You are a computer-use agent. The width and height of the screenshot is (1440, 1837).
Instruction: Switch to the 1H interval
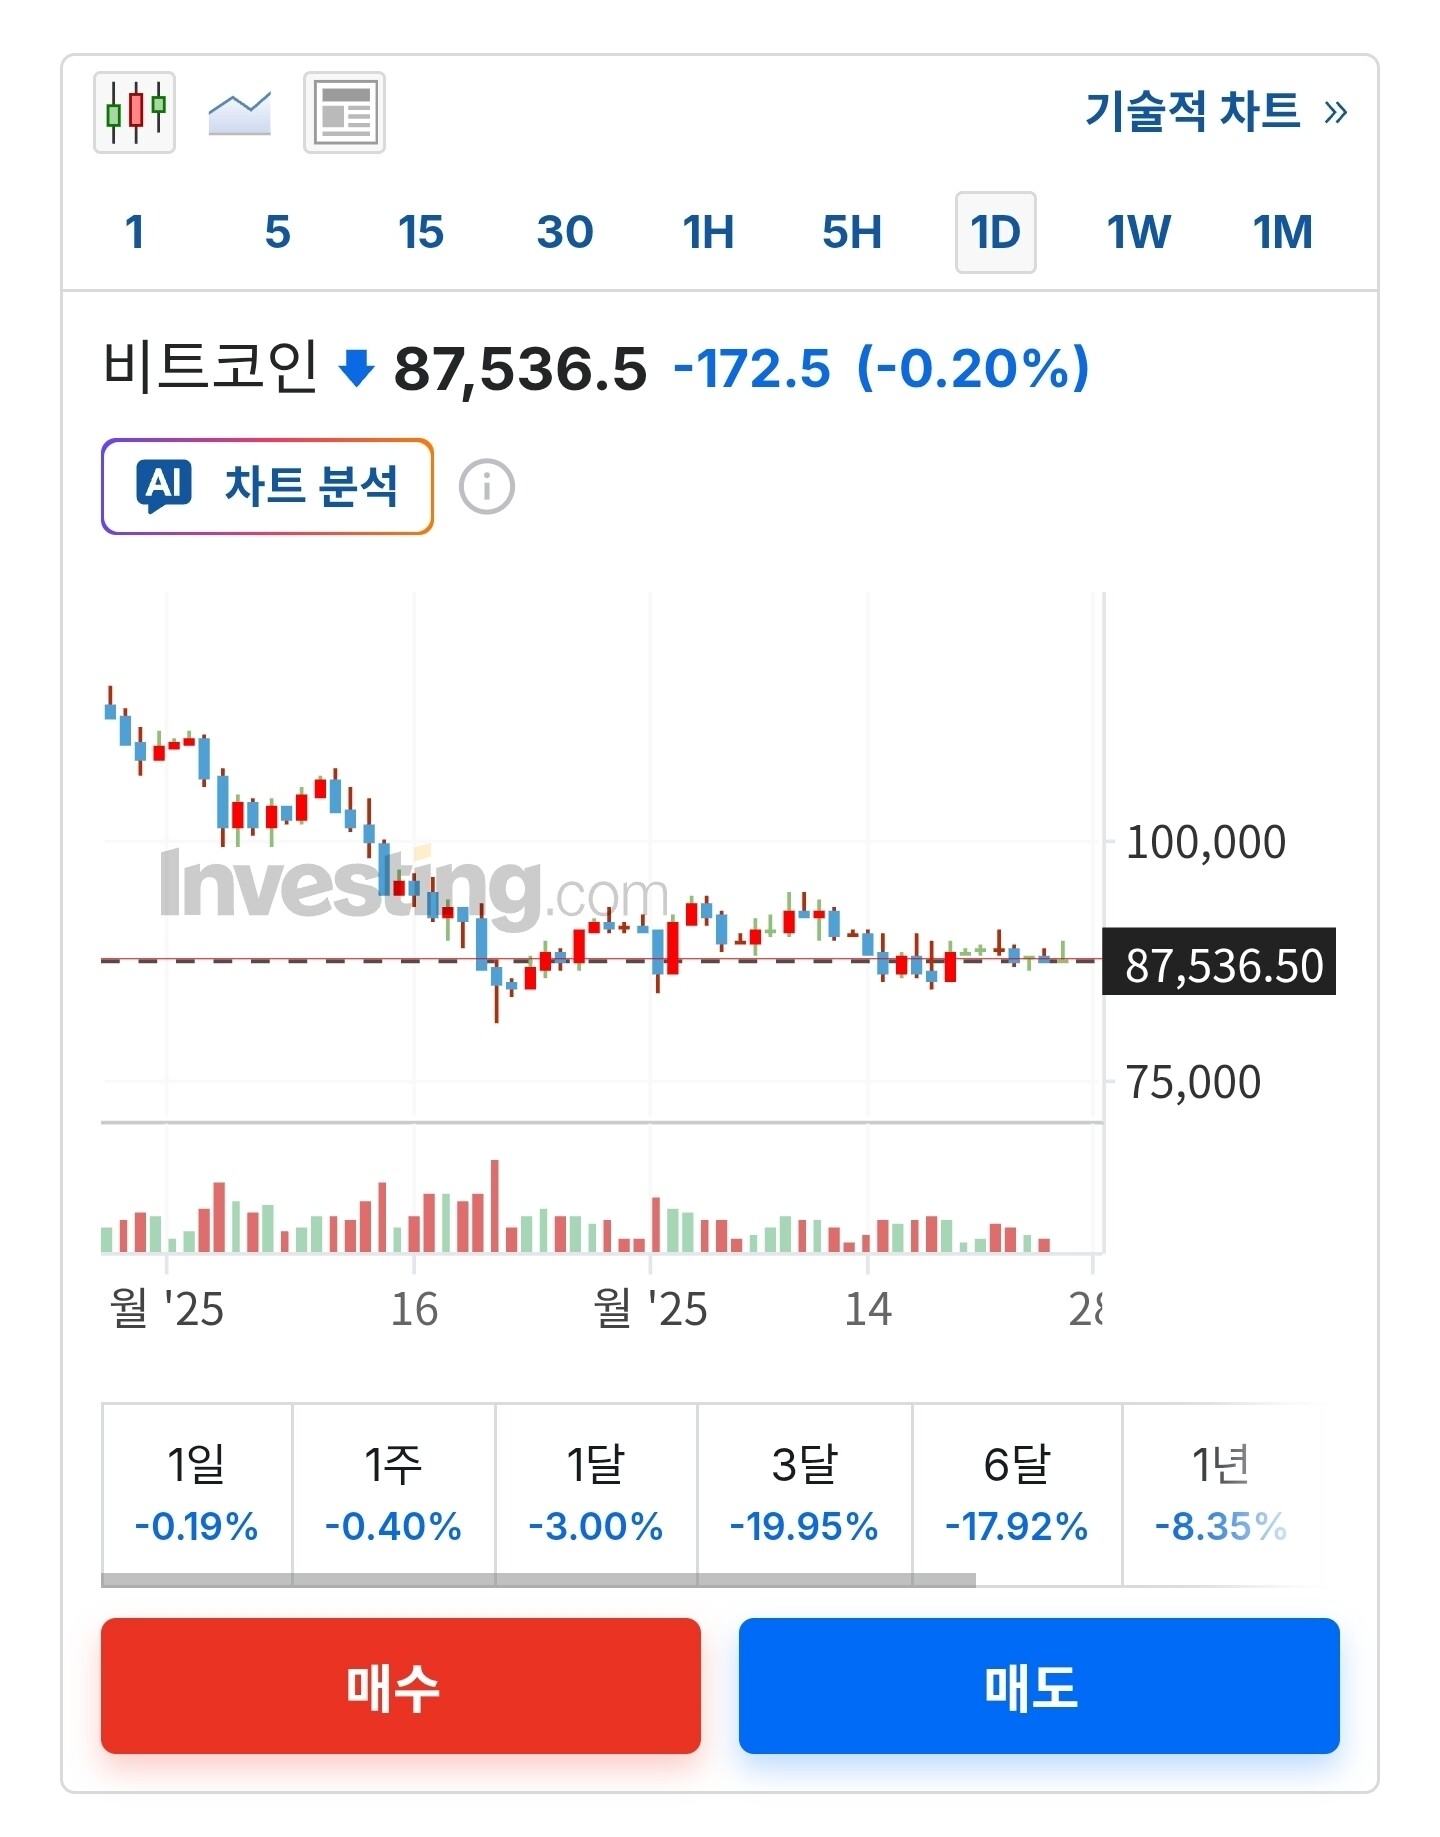[x=708, y=232]
